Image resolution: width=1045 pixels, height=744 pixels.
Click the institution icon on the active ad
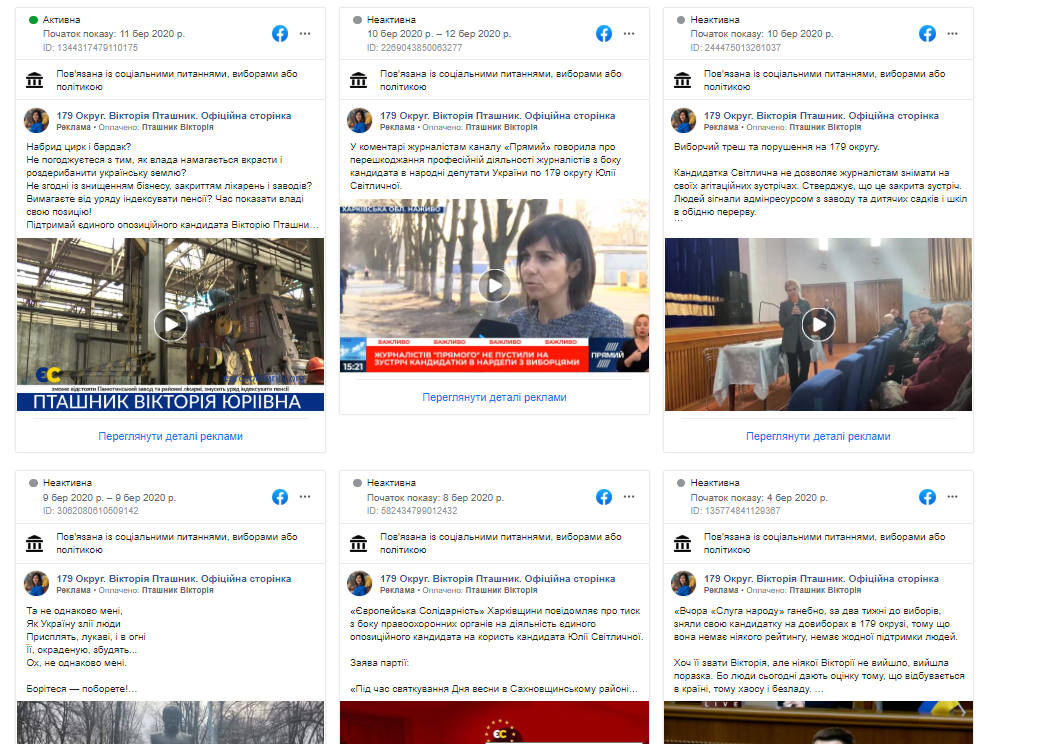coord(34,80)
